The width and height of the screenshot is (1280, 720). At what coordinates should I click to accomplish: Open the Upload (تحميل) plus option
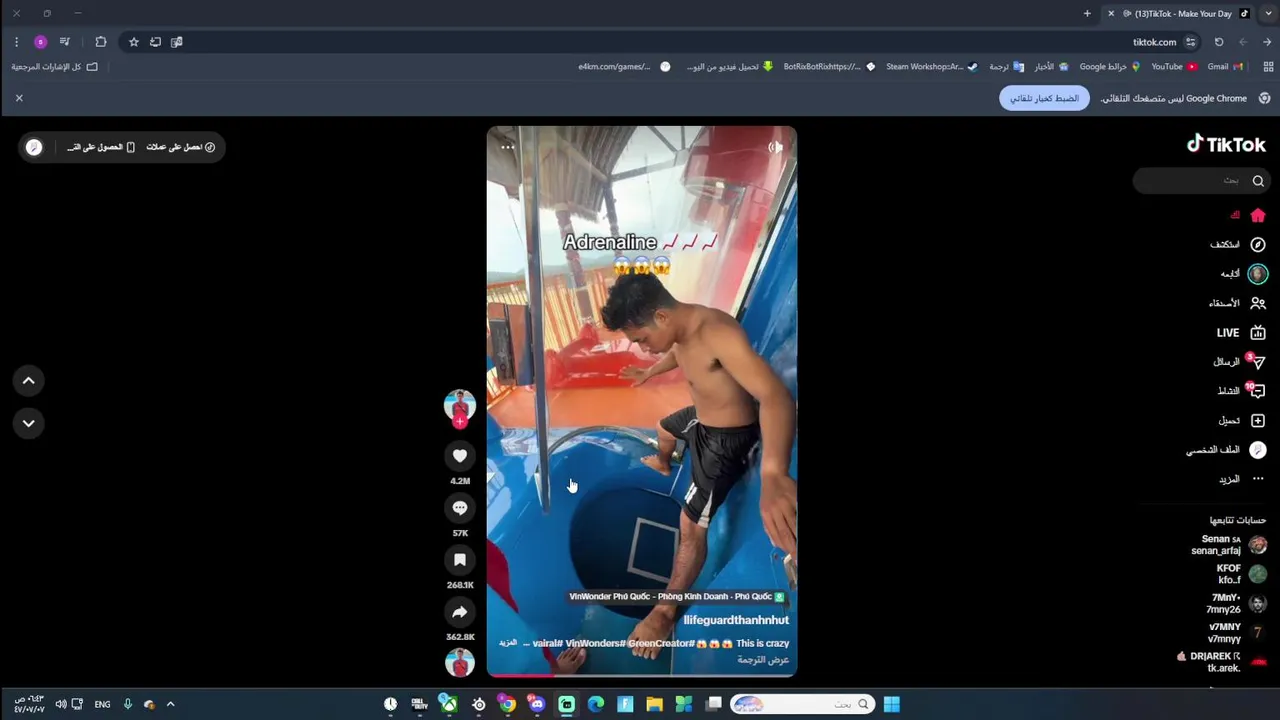1242,421
